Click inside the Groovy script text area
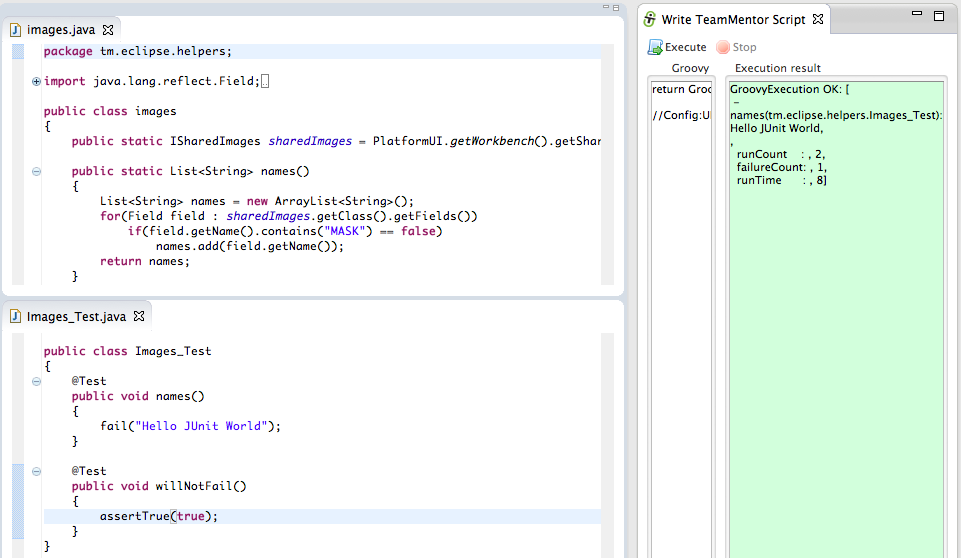 tap(681, 300)
